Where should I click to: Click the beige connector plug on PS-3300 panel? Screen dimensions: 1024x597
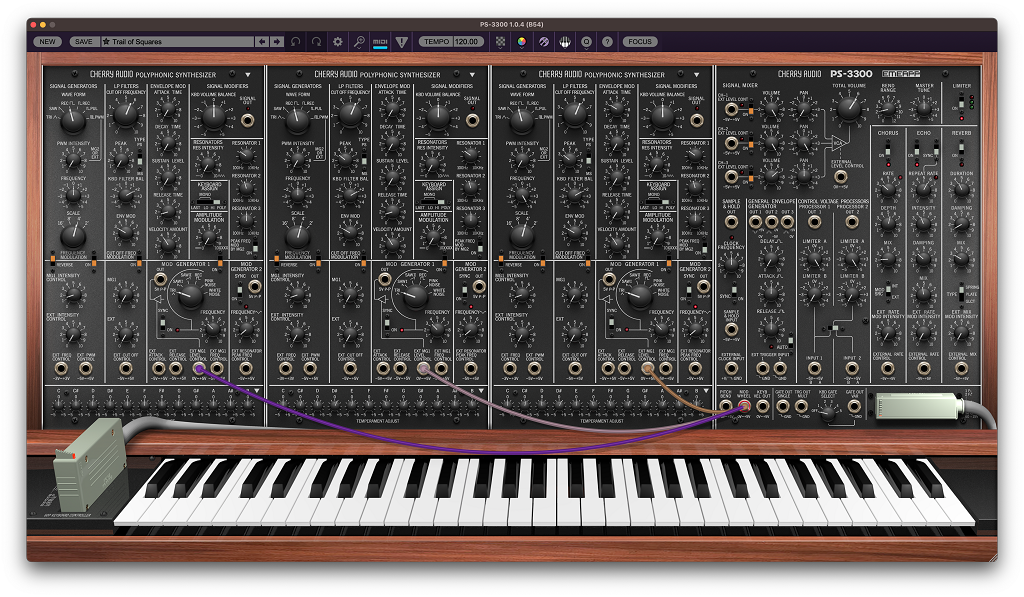click(x=919, y=406)
